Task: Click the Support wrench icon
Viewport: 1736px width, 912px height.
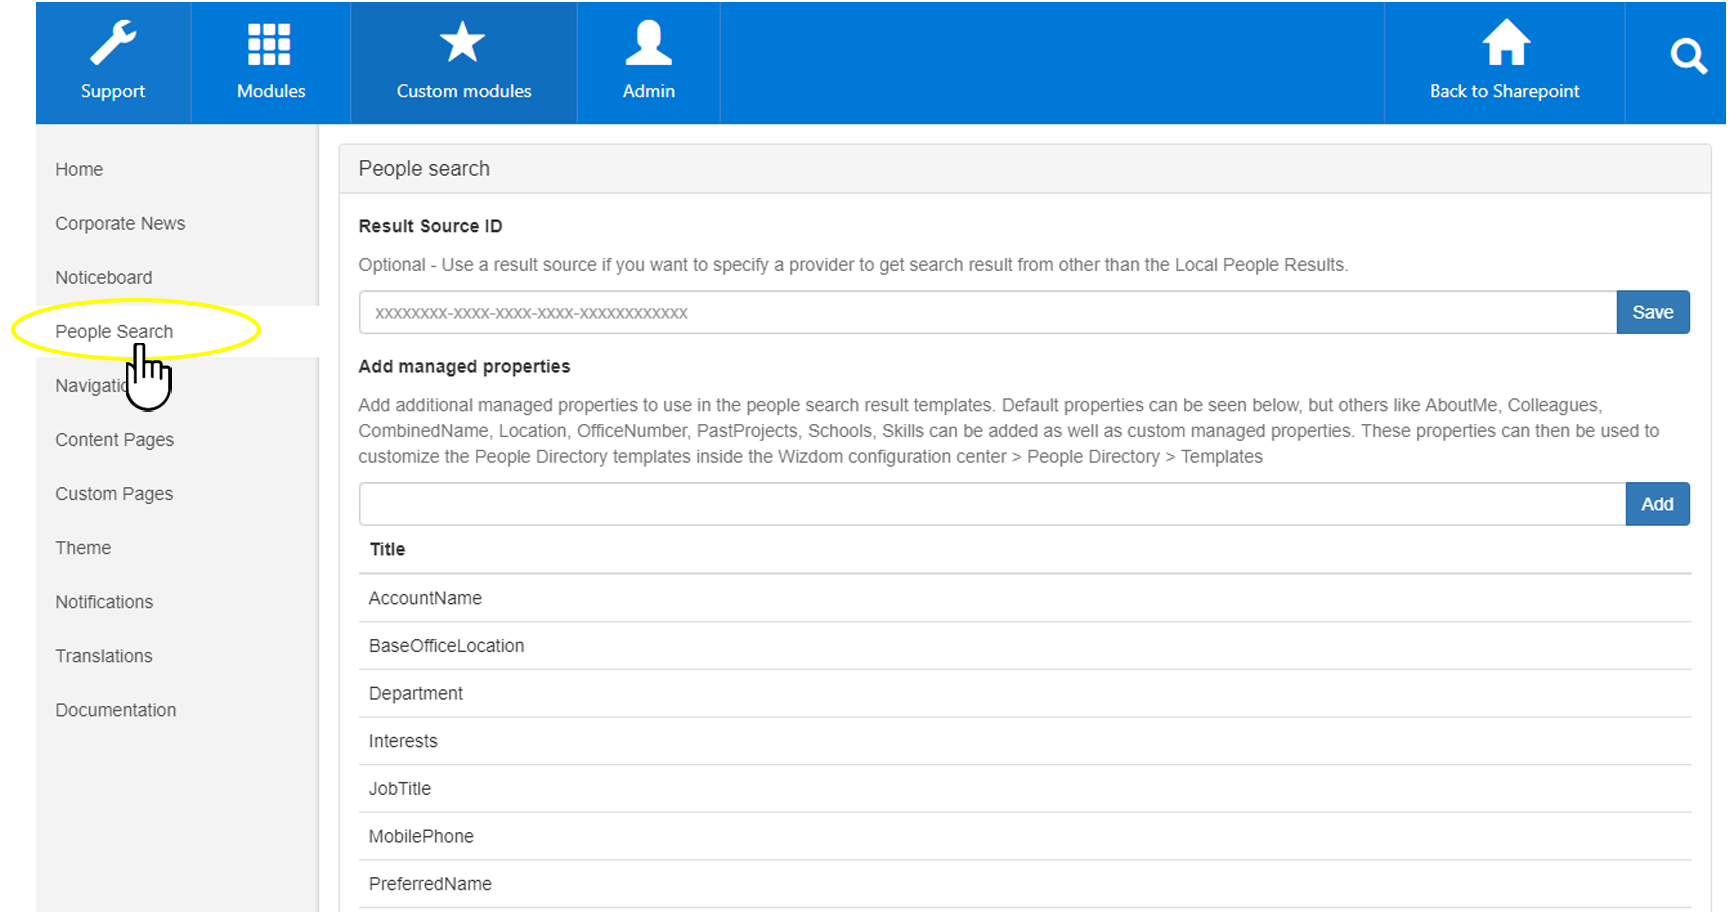Action: tap(113, 44)
